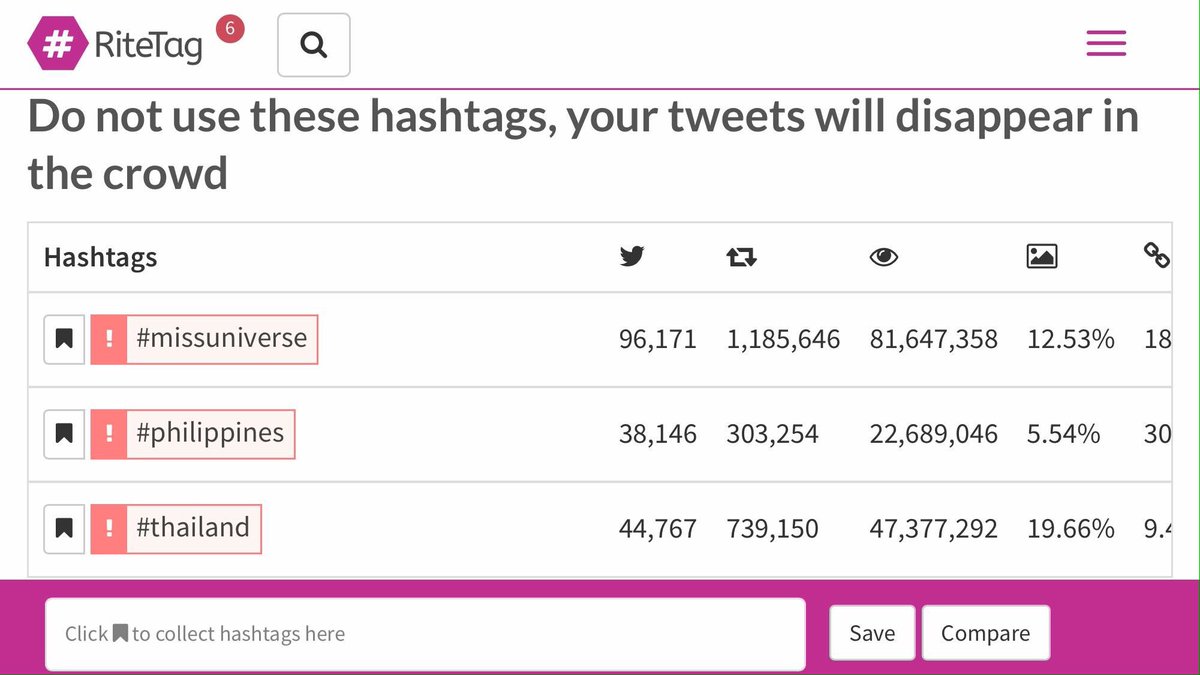Image resolution: width=1200 pixels, height=675 pixels.
Task: Open the hamburger menu
Action: (x=1106, y=43)
